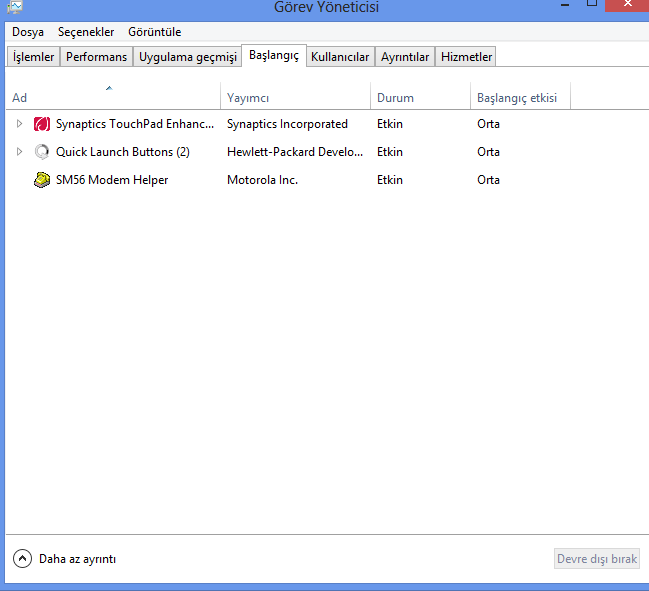
Task: Switch to the İşlemler tab
Action: 33,57
